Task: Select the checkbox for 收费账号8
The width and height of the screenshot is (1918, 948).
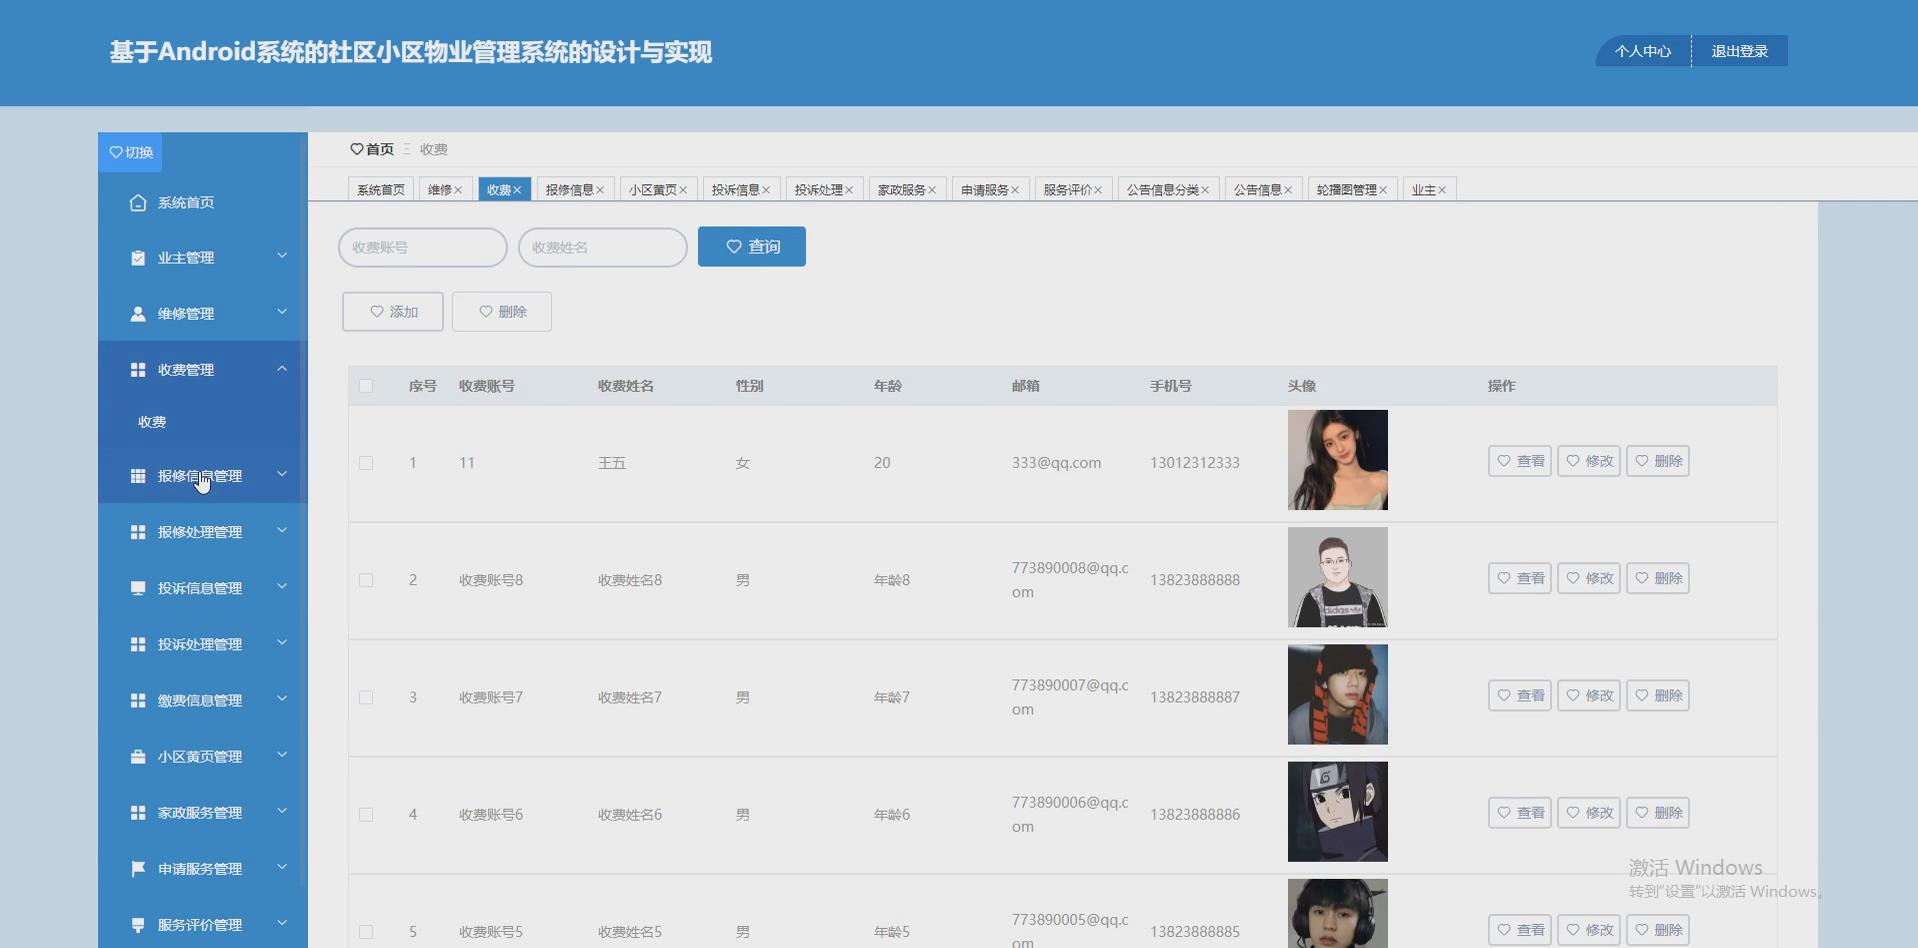Action: coord(366,580)
